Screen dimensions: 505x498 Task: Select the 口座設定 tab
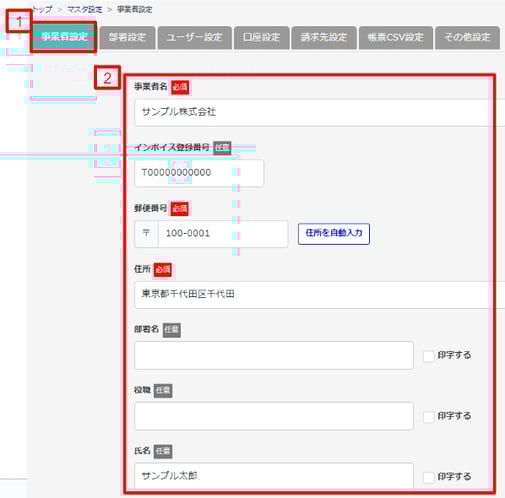[261, 37]
